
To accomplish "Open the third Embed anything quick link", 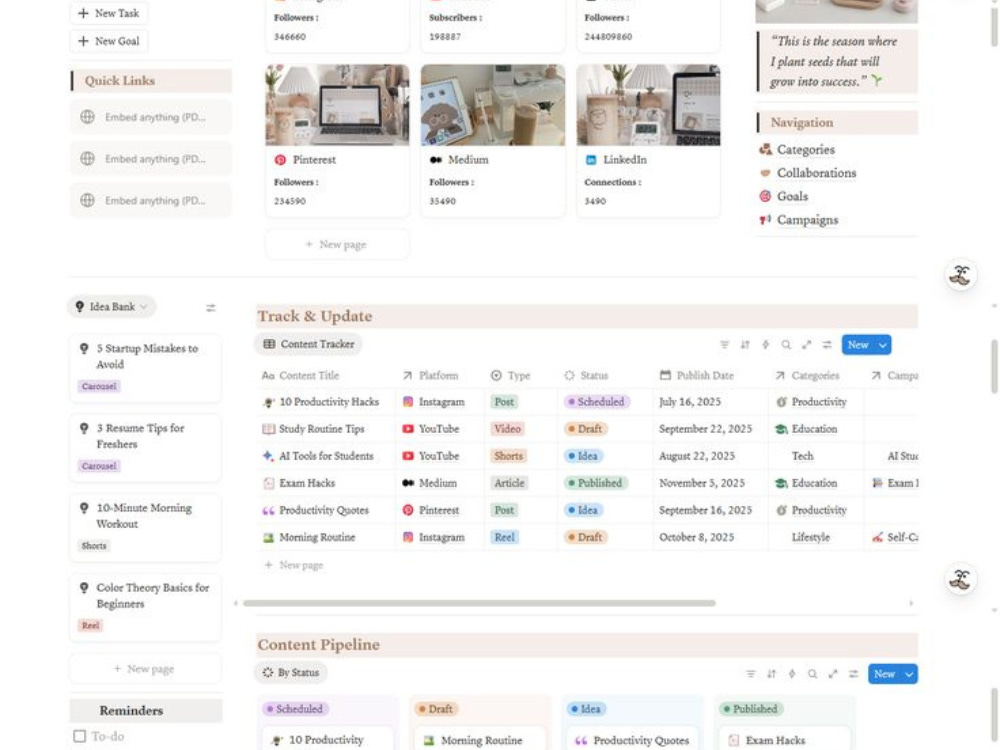I will 151,200.
